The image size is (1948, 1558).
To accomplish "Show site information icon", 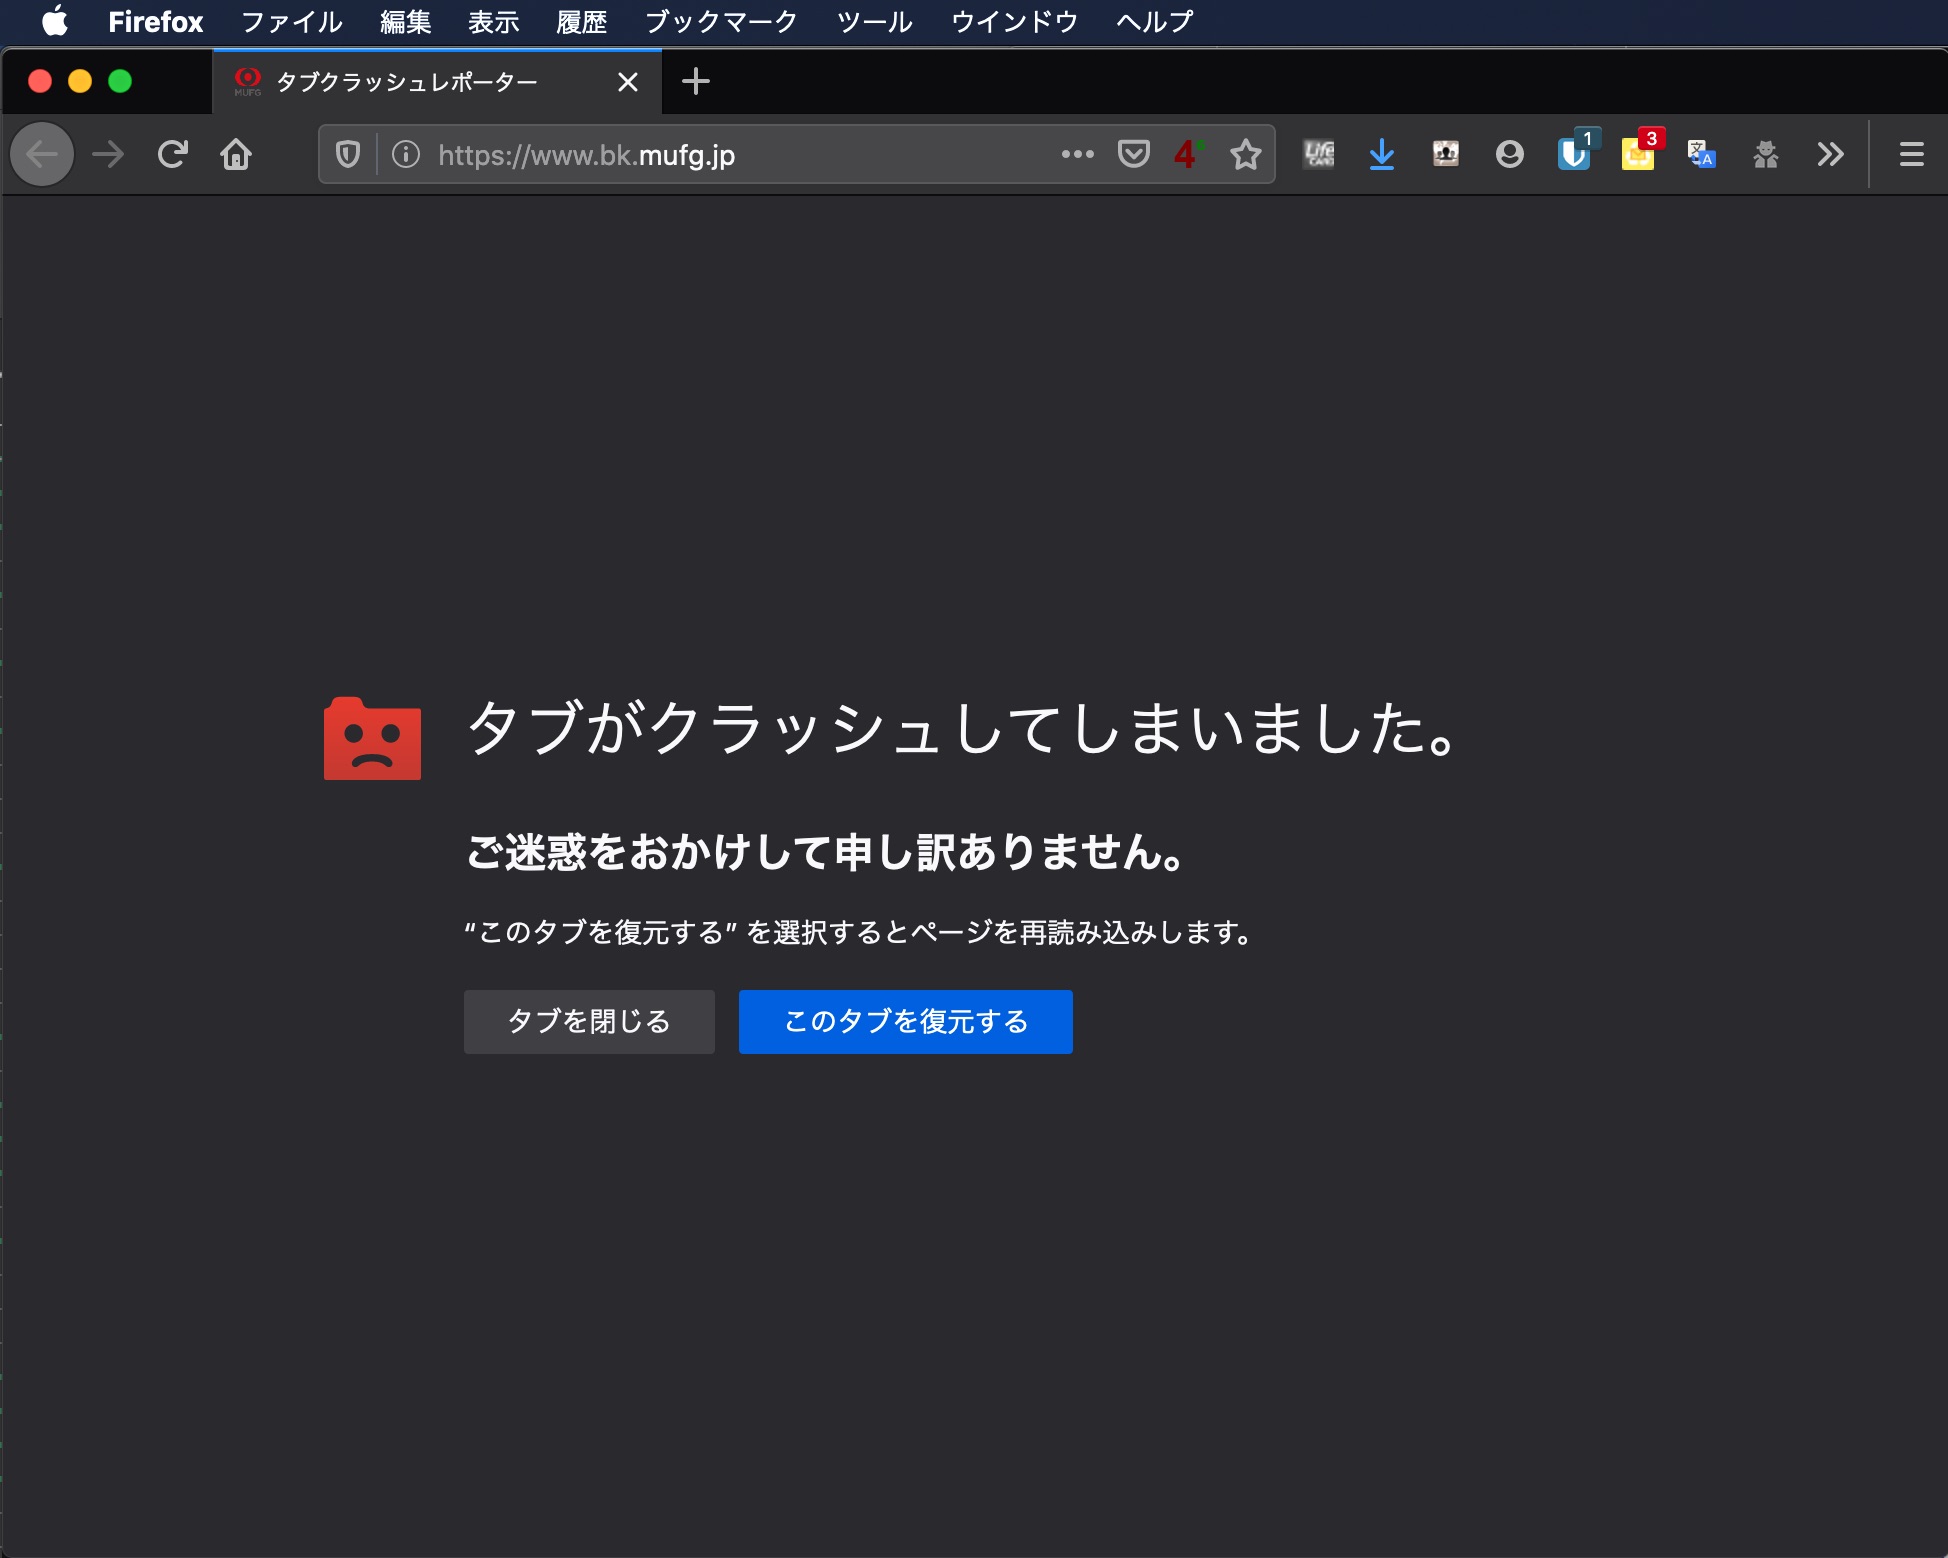I will pyautogui.click(x=405, y=155).
